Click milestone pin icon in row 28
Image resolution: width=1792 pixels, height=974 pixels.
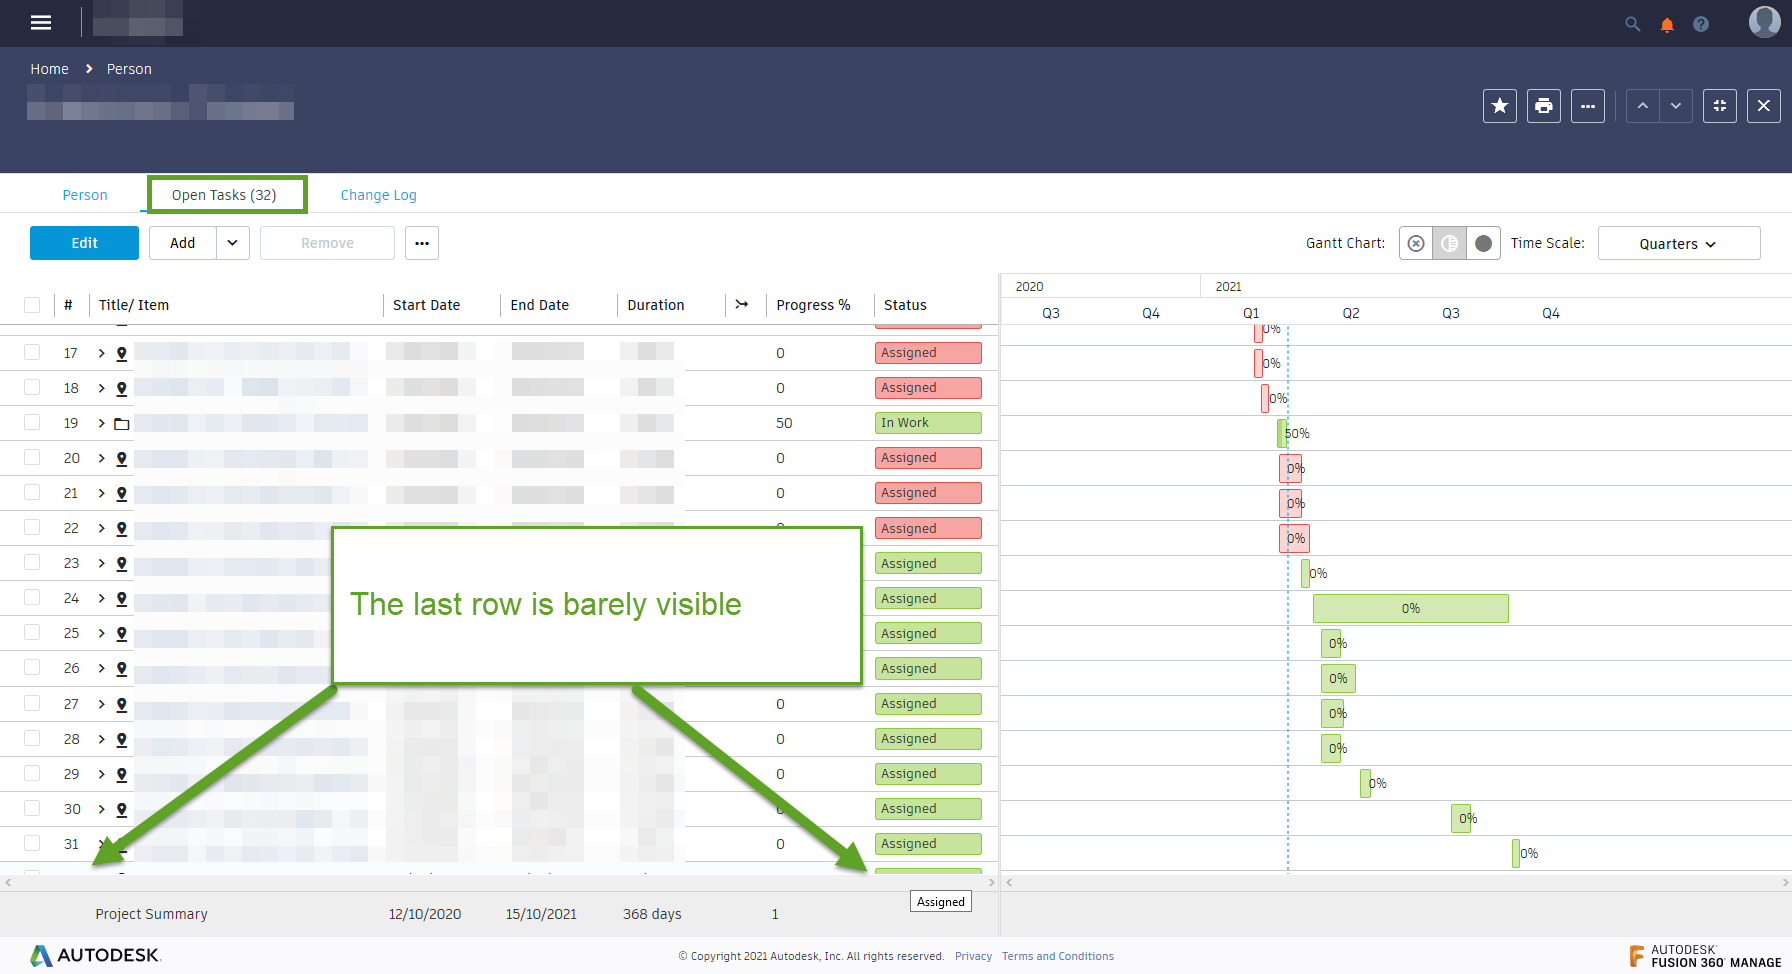[122, 739]
